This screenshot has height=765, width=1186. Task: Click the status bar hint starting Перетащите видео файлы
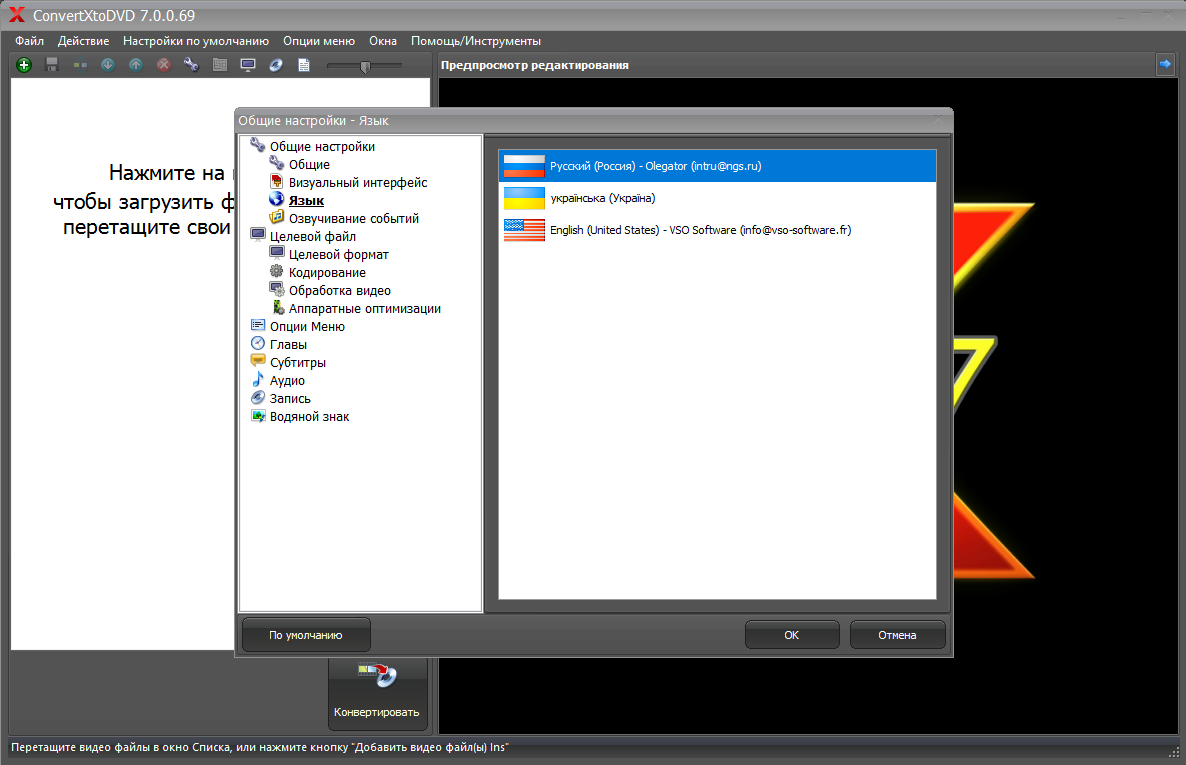pyautogui.click(x=259, y=747)
